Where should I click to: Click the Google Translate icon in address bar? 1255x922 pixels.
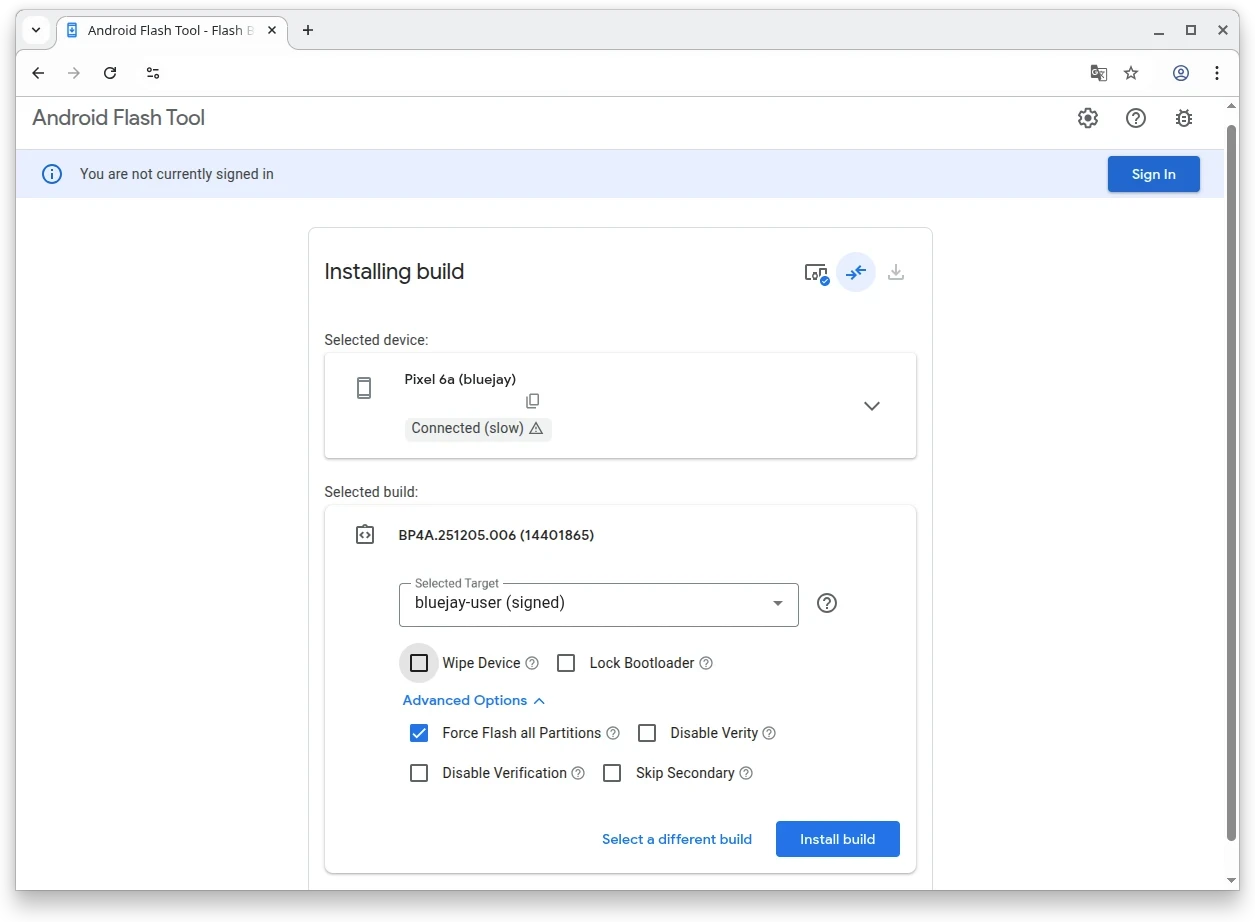coord(1098,73)
